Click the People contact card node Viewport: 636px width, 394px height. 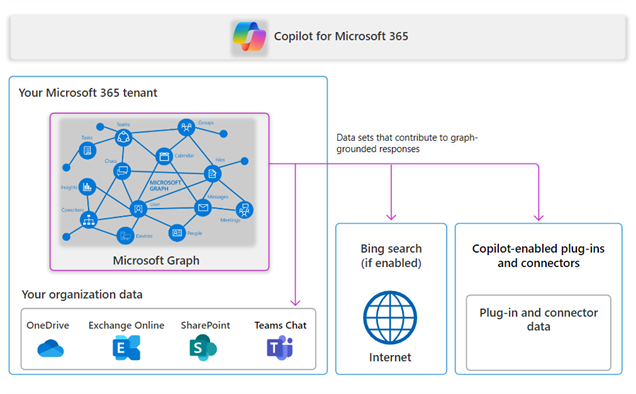coord(177,233)
